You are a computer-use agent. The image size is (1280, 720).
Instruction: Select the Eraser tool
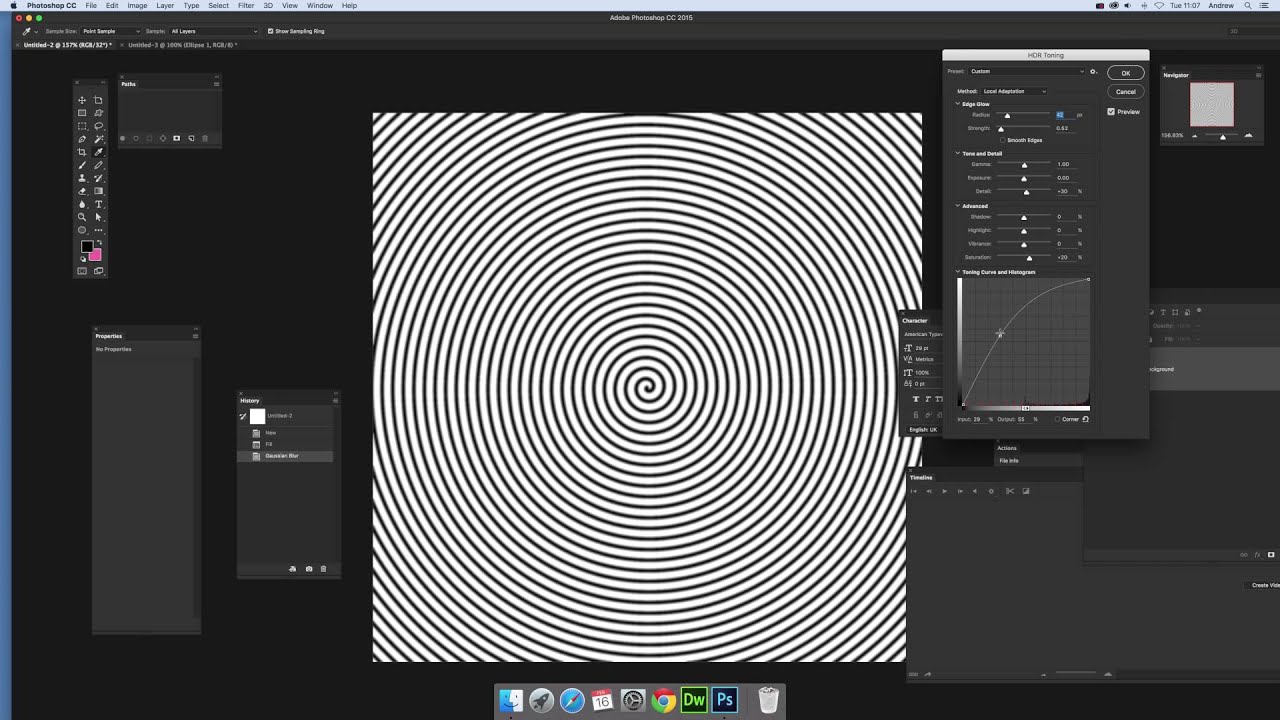point(82,191)
